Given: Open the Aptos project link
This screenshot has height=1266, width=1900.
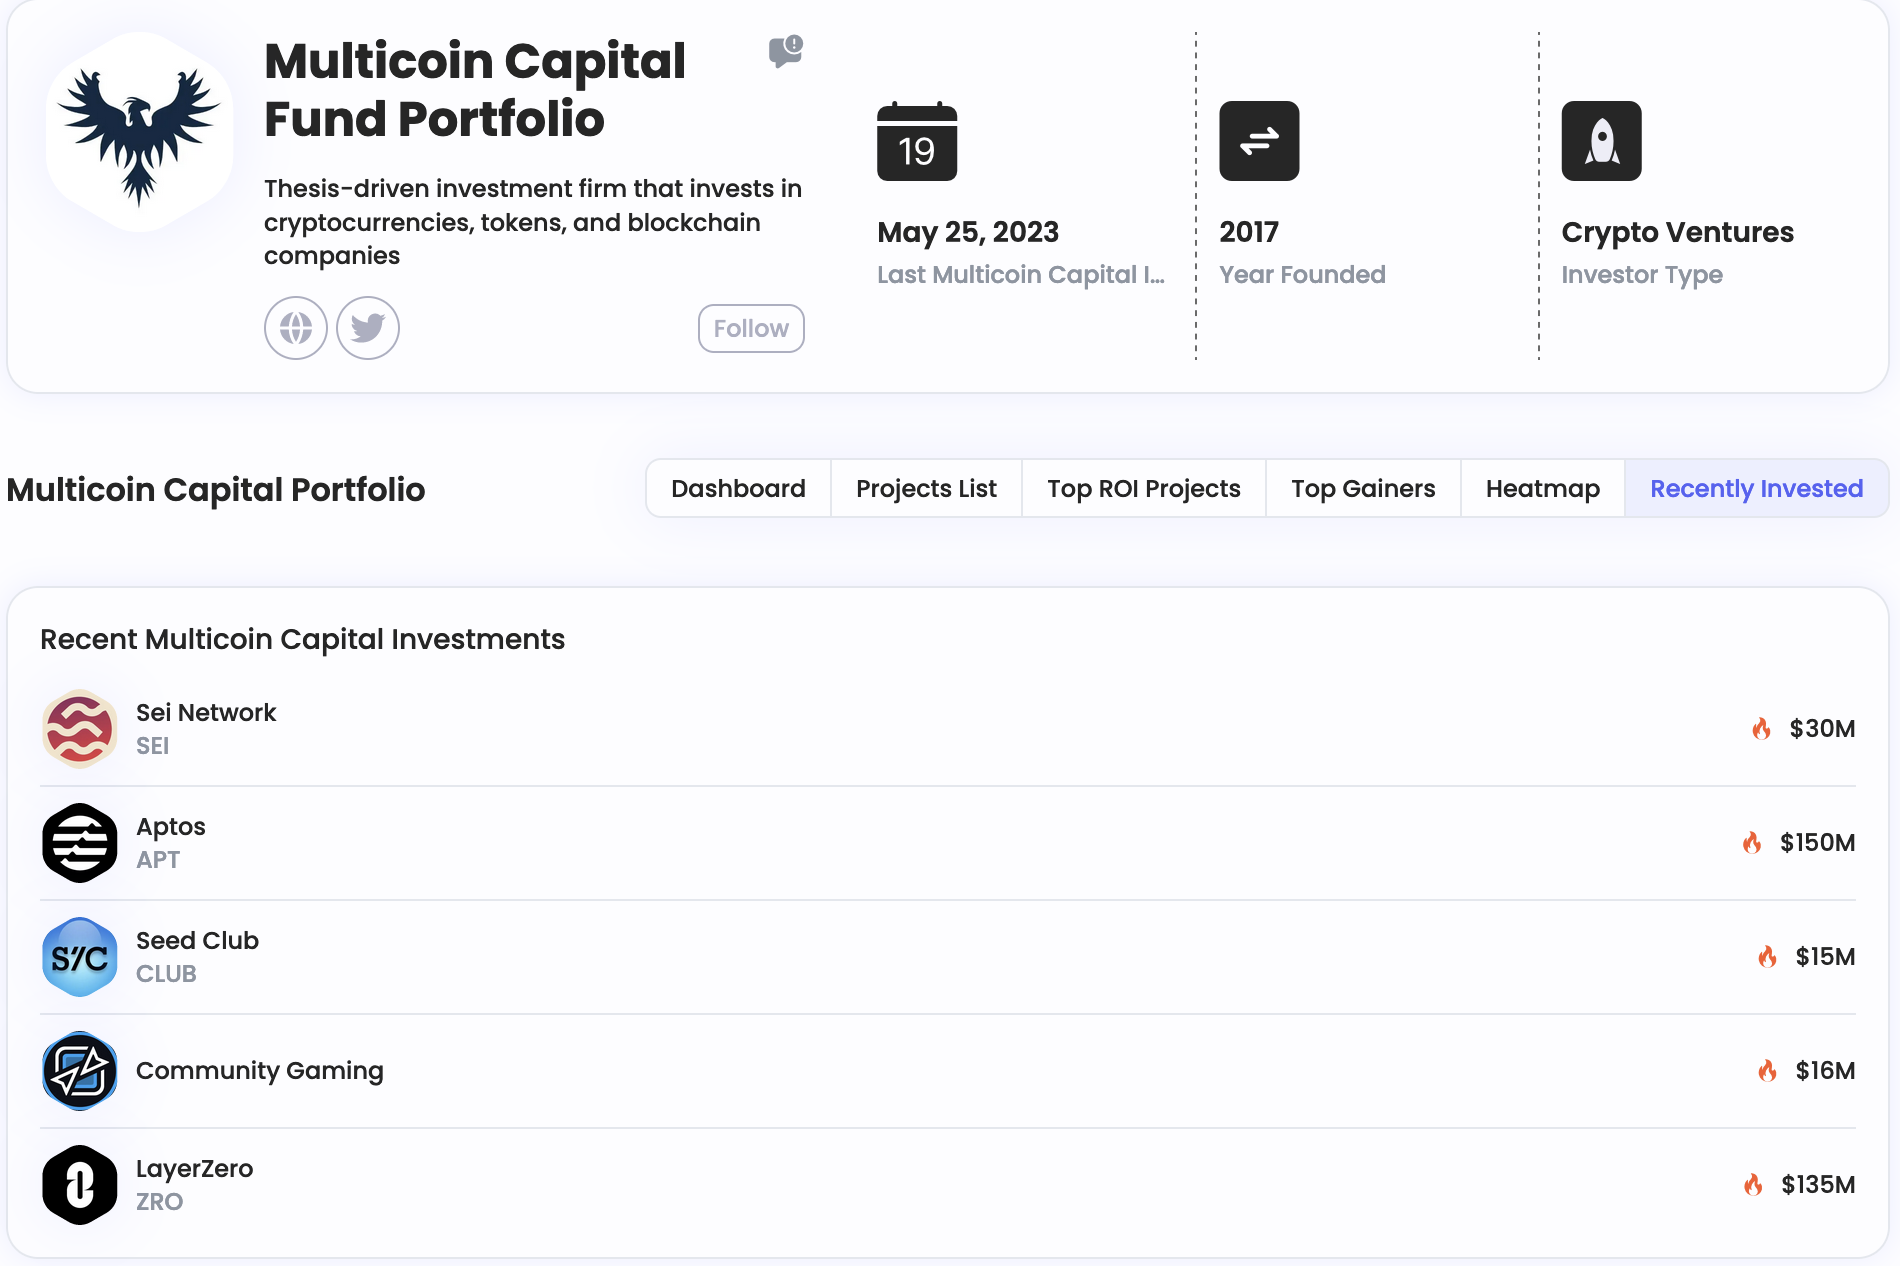Looking at the screenshot, I should coord(171,826).
